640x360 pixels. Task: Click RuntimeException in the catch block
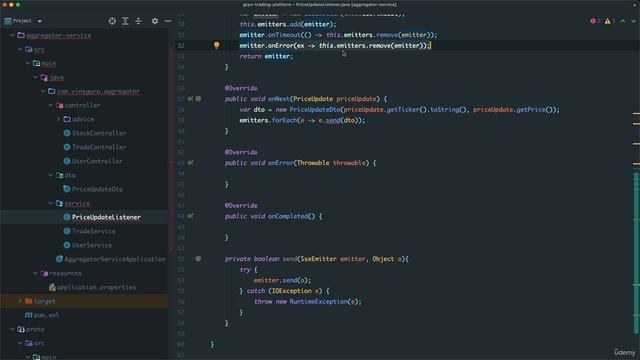coord(318,302)
